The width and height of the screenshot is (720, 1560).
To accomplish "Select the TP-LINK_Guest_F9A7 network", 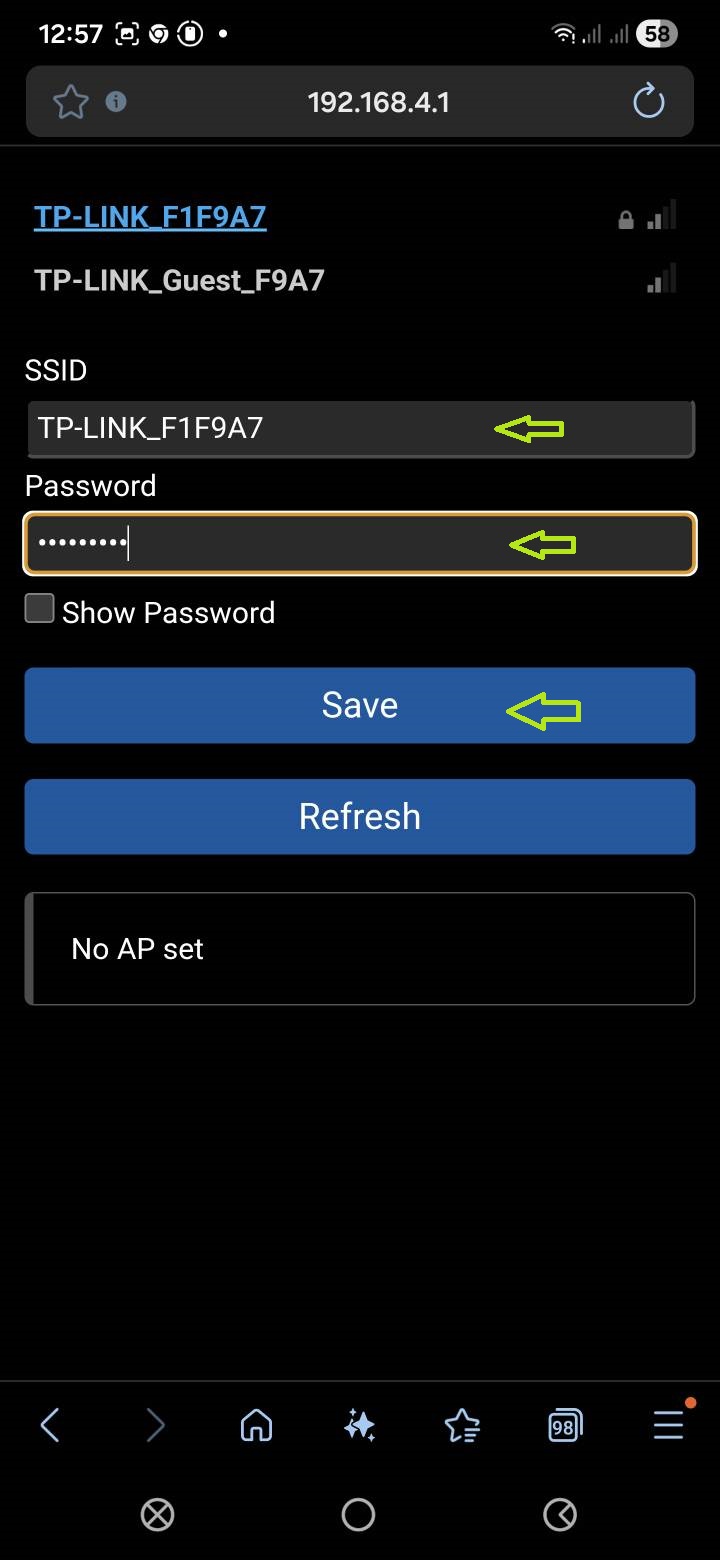I will [179, 280].
